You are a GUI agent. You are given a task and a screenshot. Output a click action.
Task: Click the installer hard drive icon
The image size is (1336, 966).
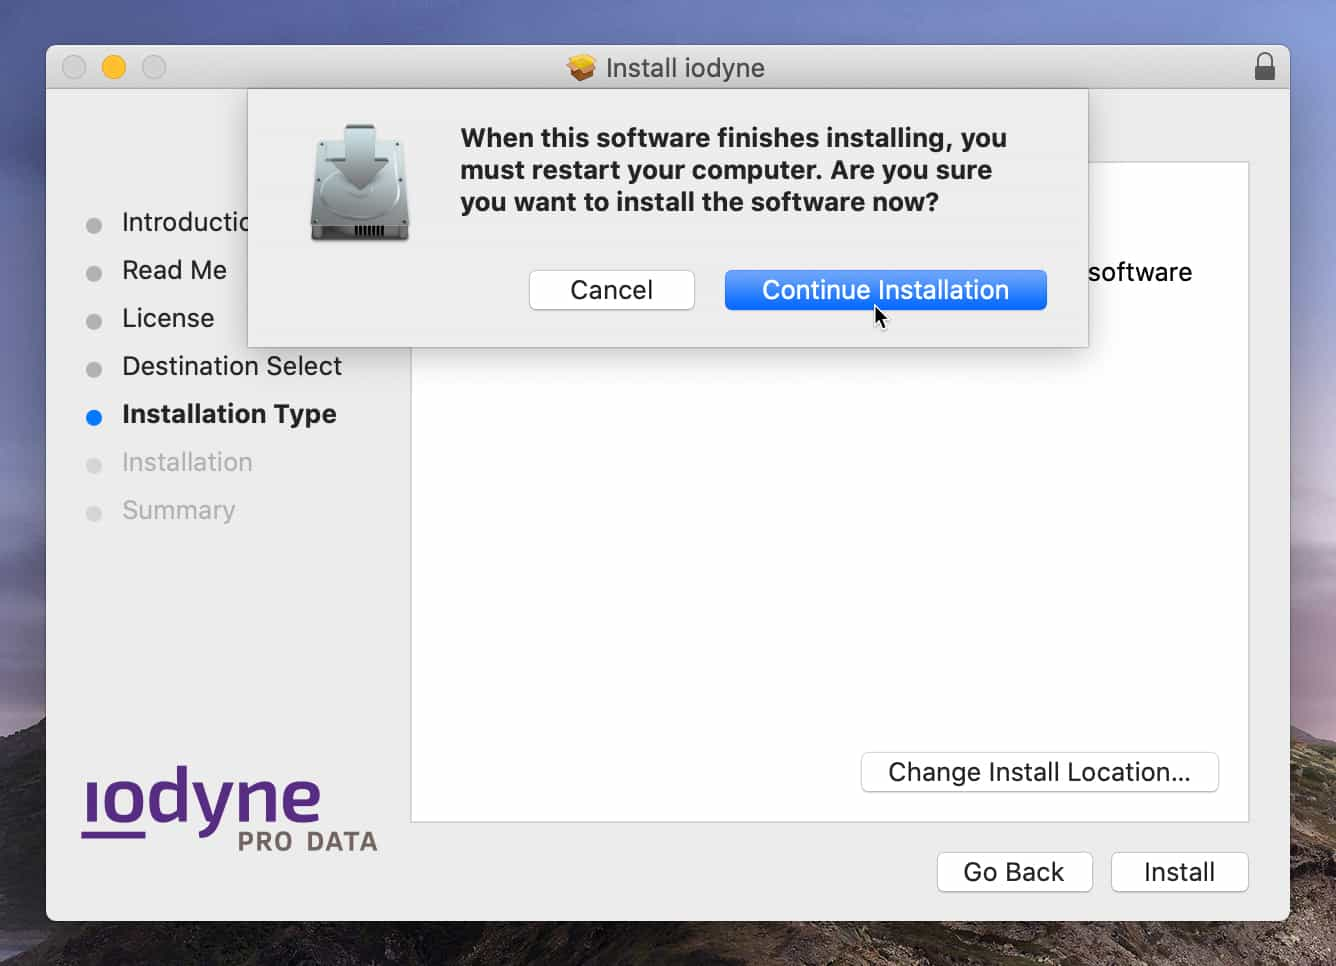click(x=360, y=184)
